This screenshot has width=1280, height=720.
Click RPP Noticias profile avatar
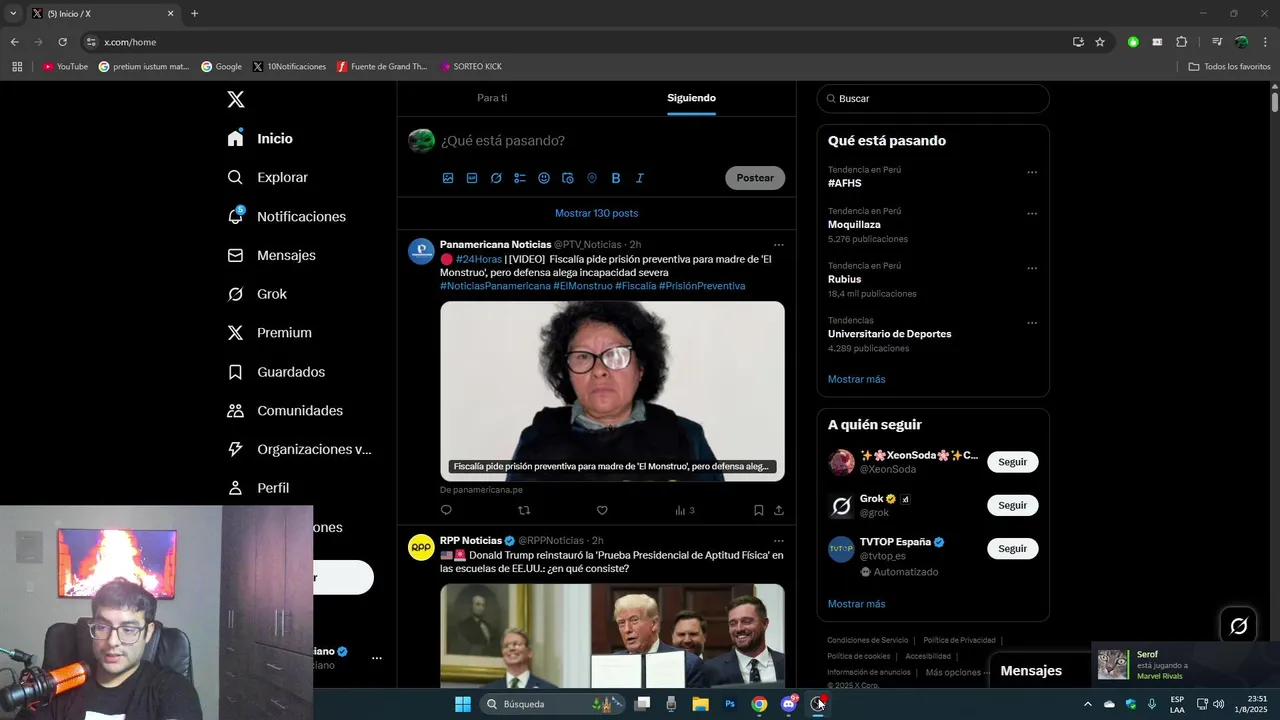click(421, 547)
